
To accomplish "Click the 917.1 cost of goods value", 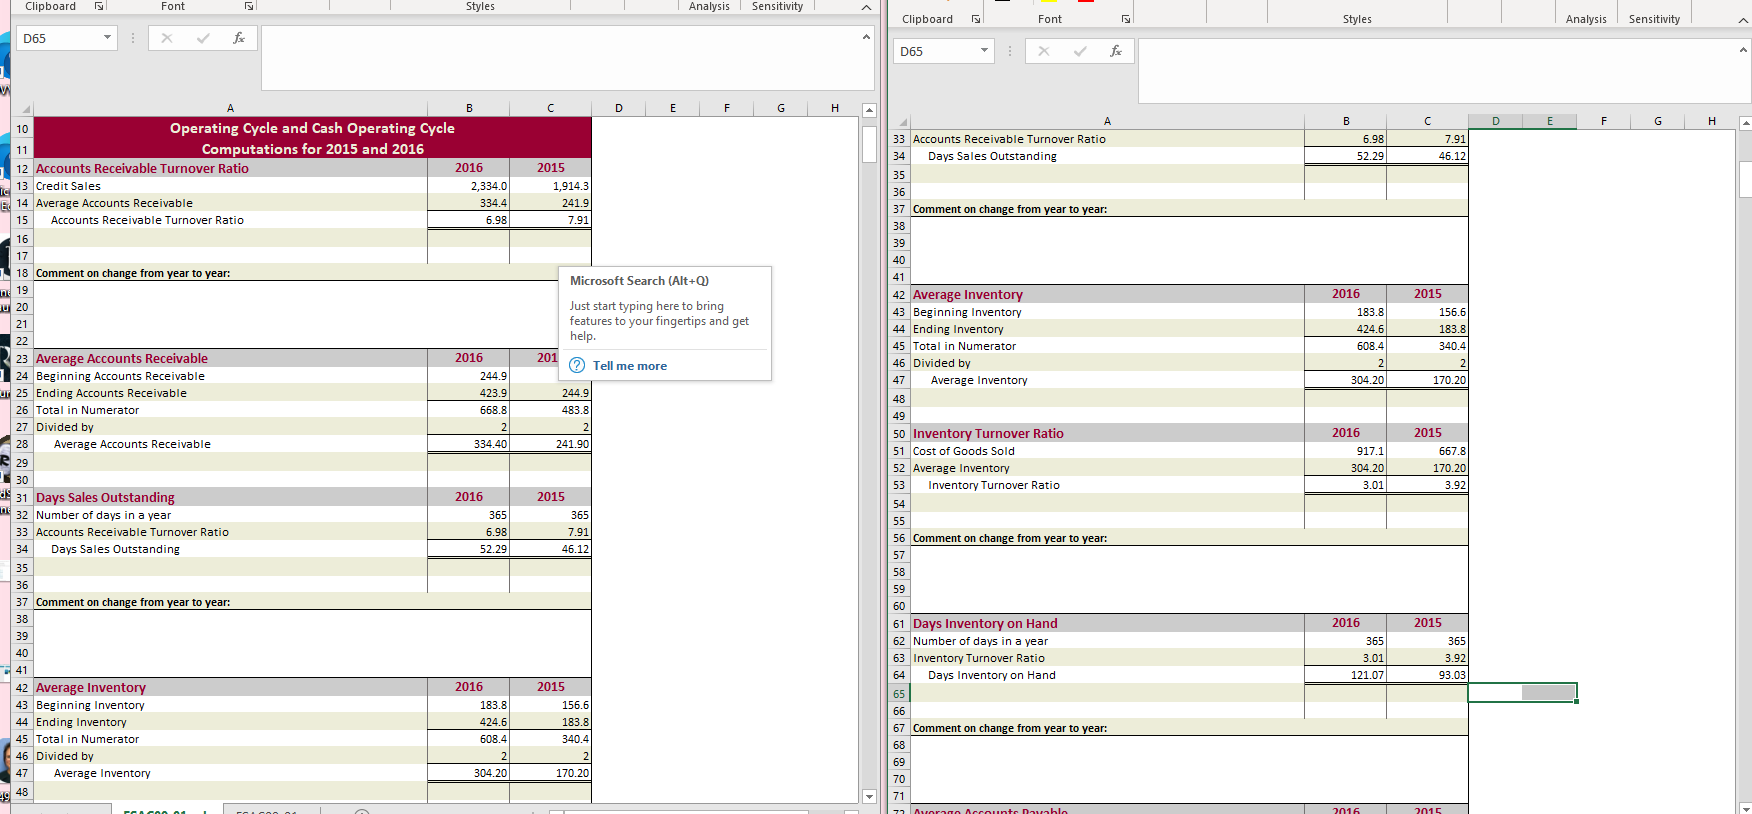I will (1346, 451).
